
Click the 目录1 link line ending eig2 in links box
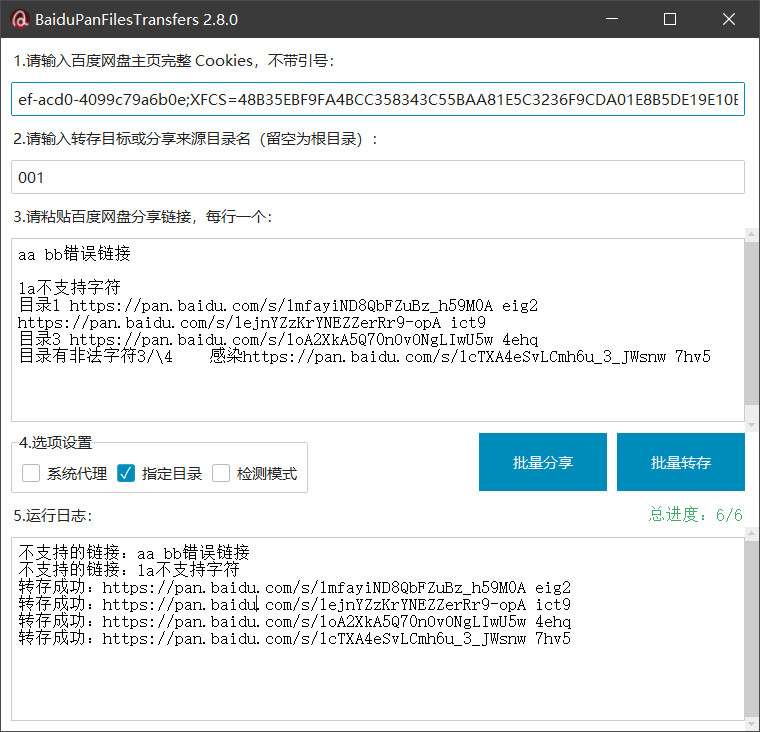(x=278, y=305)
